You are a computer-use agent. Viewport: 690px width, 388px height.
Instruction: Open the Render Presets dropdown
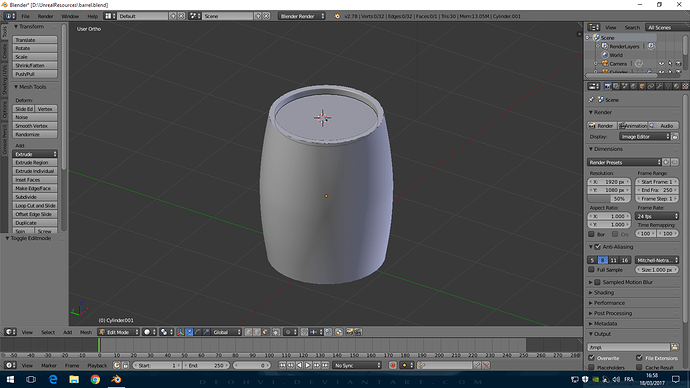tap(624, 162)
